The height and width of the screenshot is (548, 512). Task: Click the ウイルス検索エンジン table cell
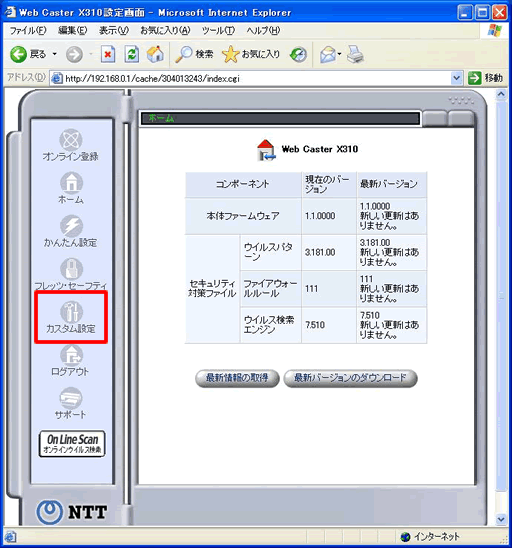tap(271, 325)
